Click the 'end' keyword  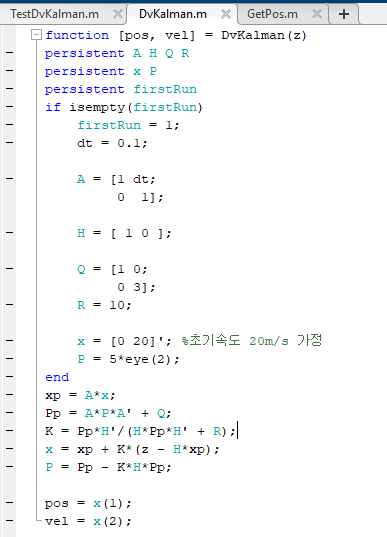pos(57,377)
